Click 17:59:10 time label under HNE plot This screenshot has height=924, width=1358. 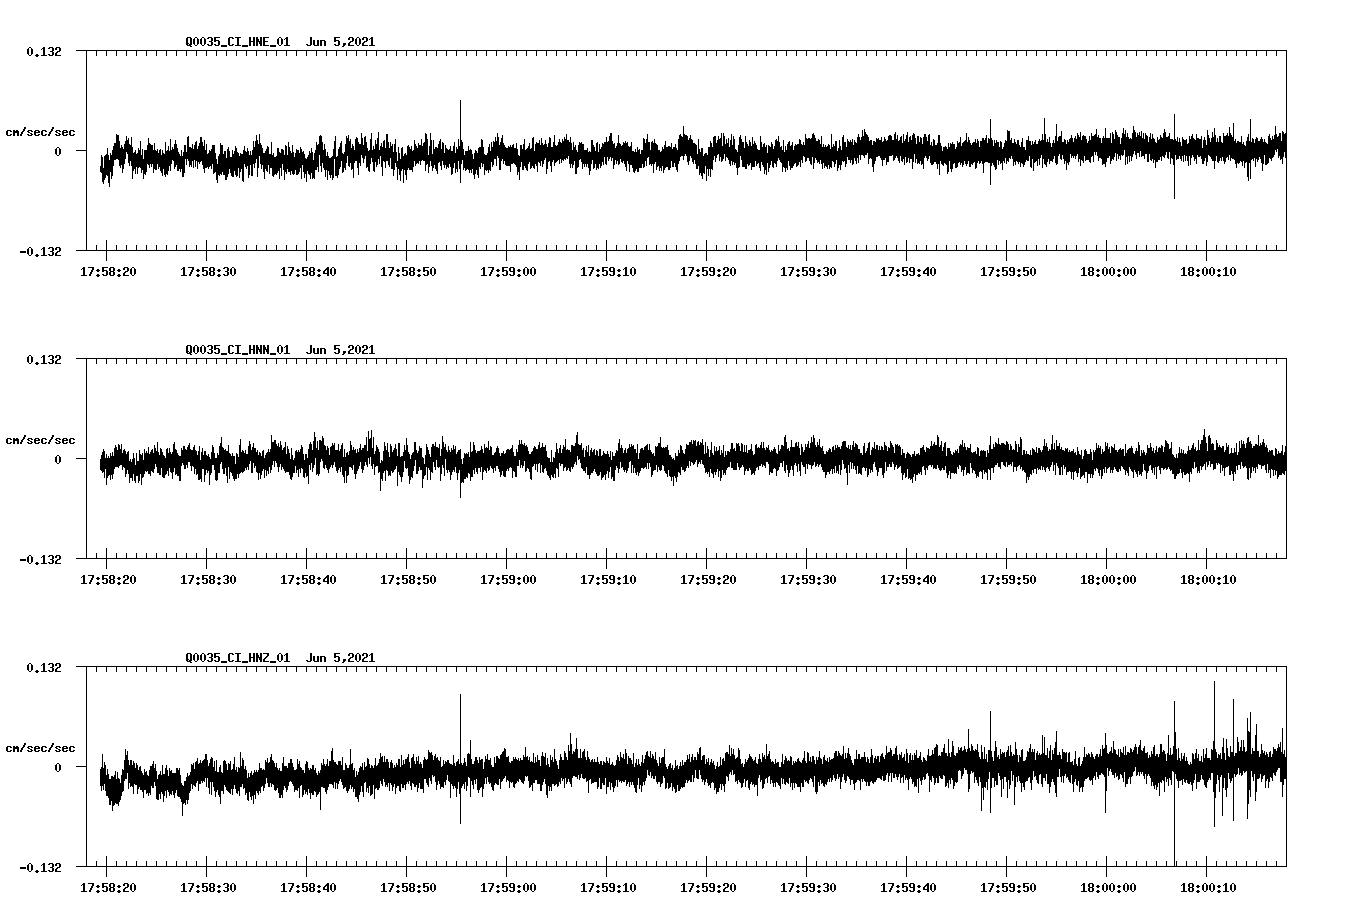tap(608, 271)
